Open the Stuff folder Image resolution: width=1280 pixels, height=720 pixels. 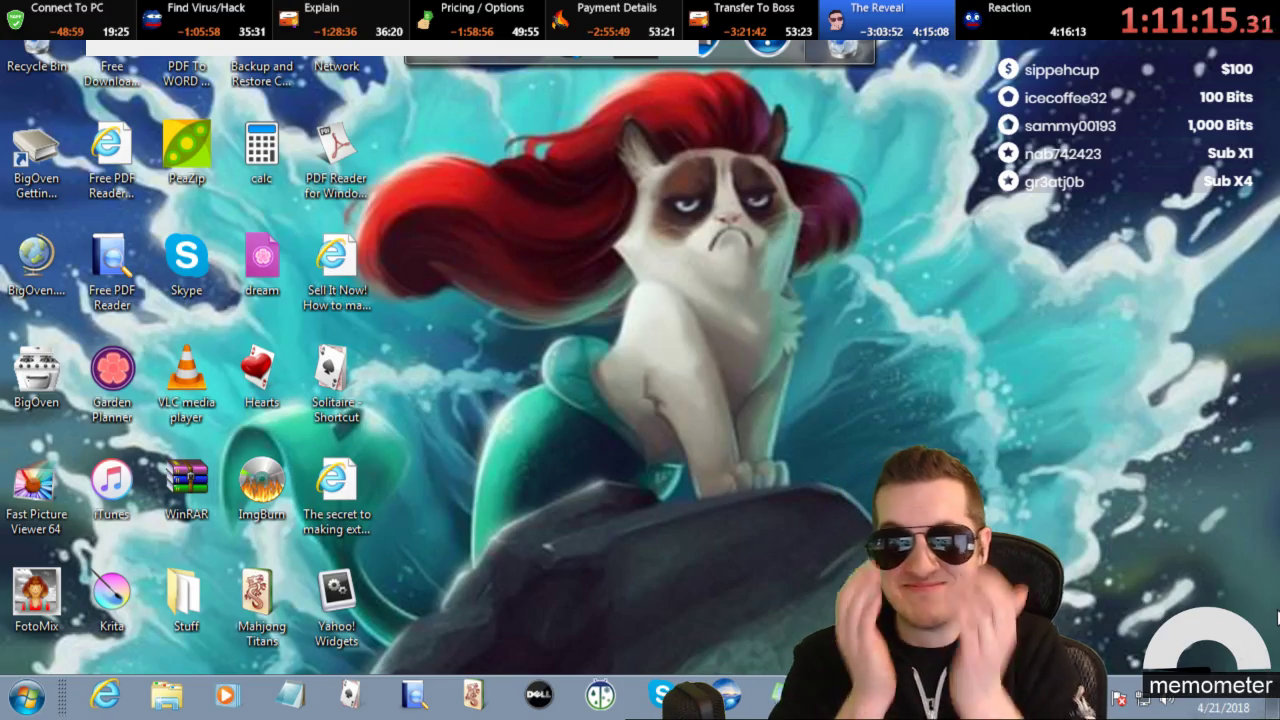[186, 601]
